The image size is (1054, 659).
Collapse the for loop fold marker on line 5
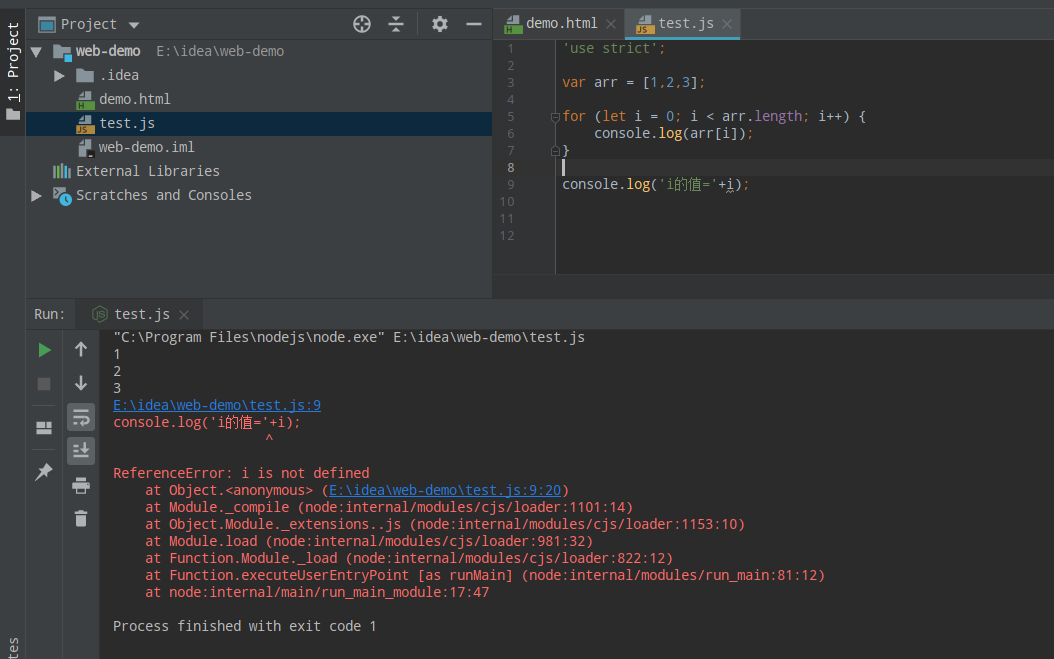[555, 117]
